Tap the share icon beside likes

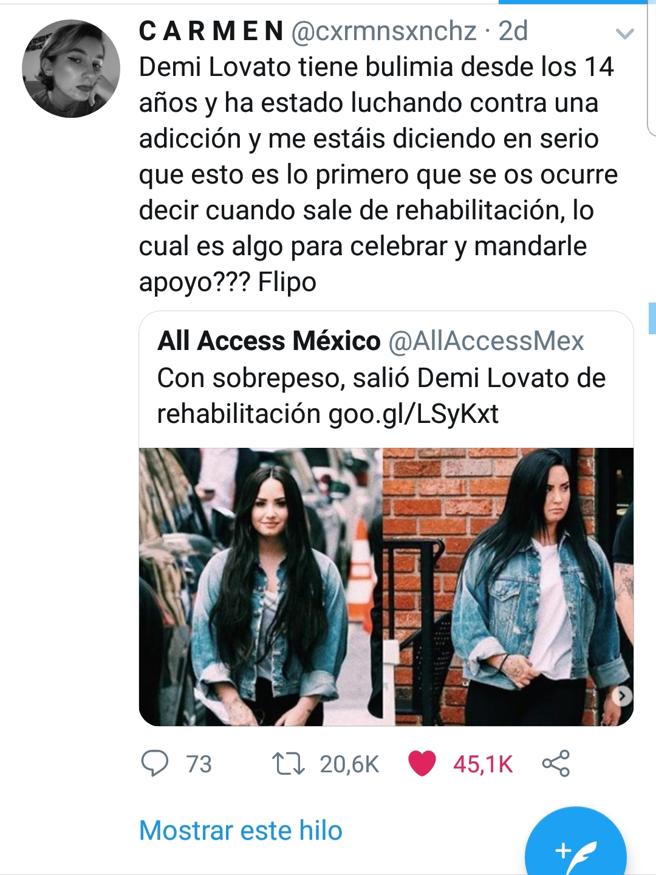556,763
